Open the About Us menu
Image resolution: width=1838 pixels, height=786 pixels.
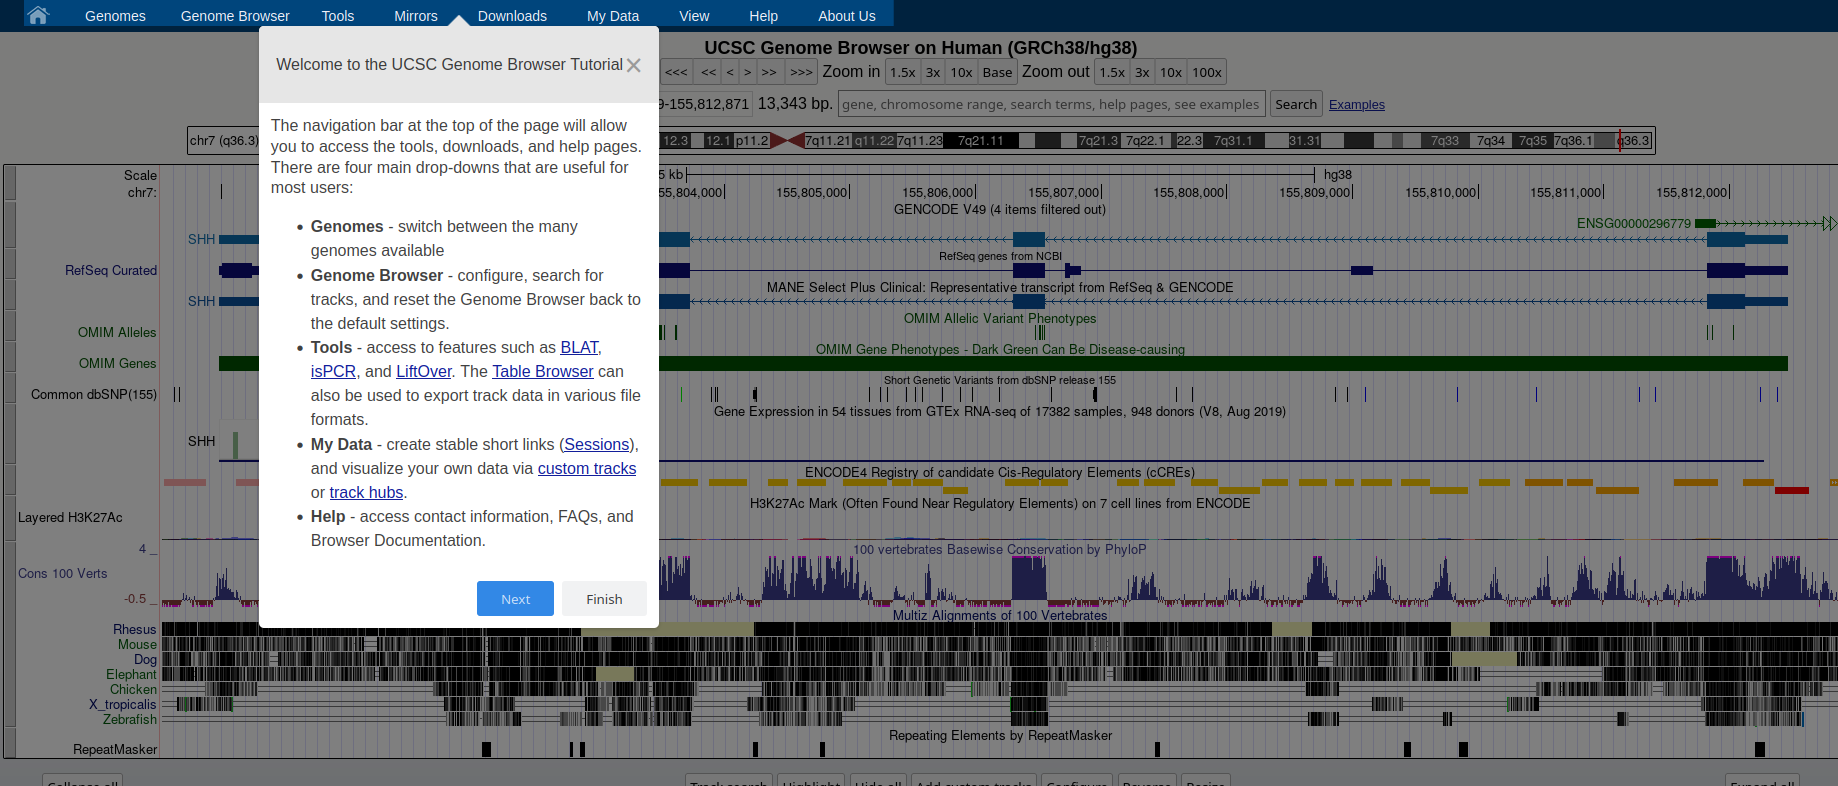pos(846,16)
